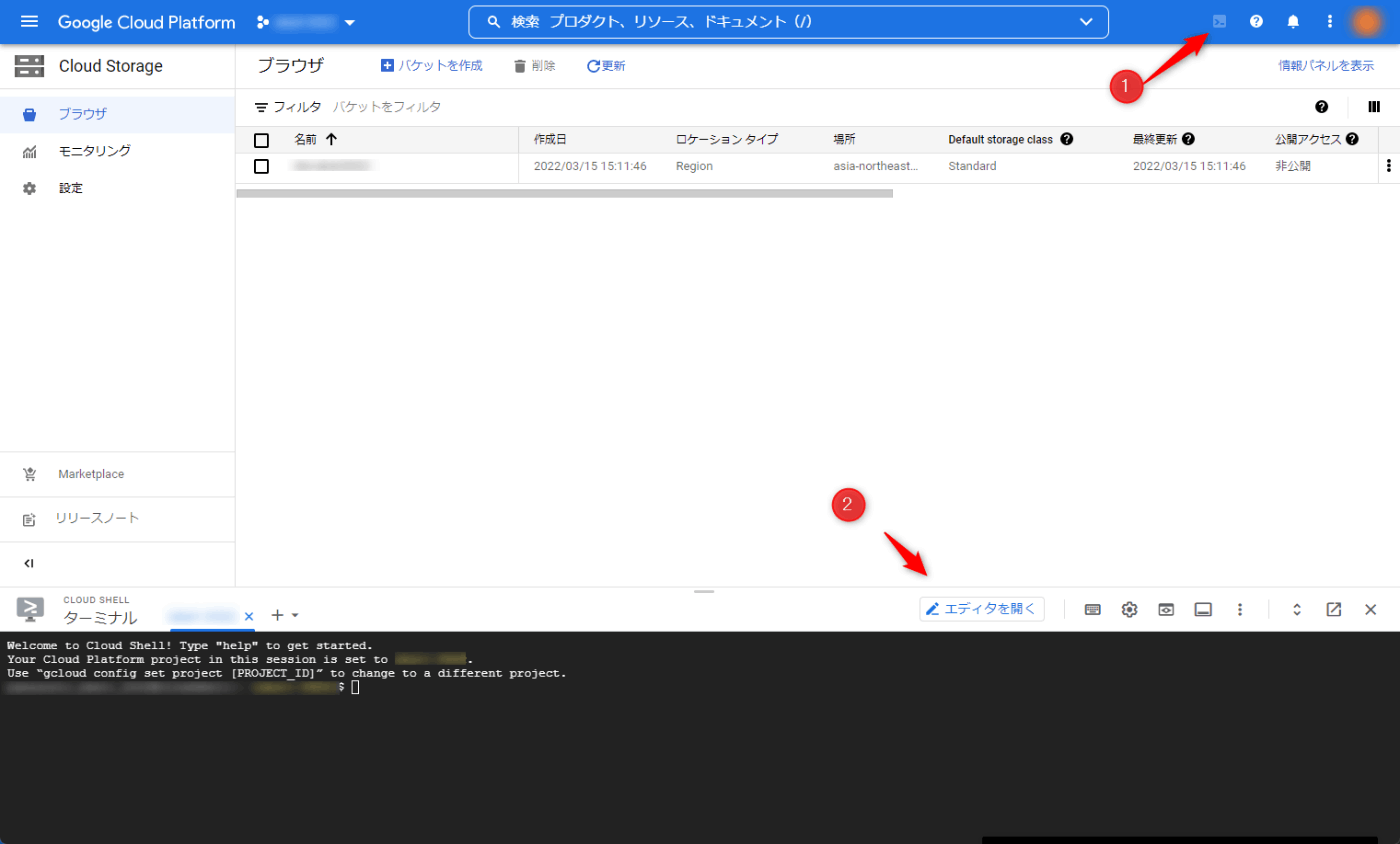This screenshot has height=844, width=1400.
Task: Open Cloud Shell in new window
Action: (x=1334, y=609)
